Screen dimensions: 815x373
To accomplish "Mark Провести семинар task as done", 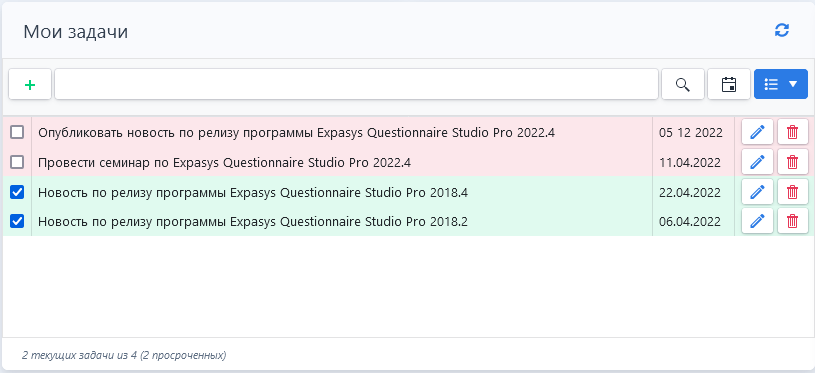I will (x=17, y=163).
